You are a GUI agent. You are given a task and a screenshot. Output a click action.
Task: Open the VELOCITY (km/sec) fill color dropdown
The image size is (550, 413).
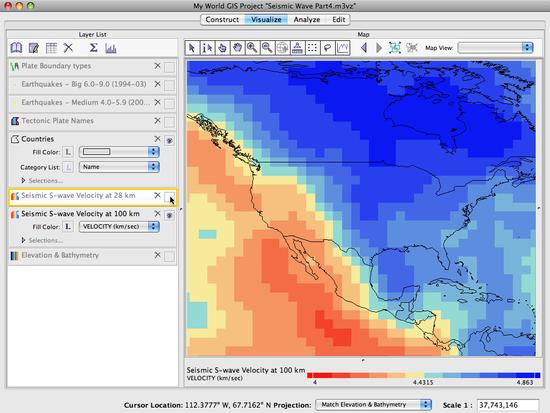[x=119, y=227]
